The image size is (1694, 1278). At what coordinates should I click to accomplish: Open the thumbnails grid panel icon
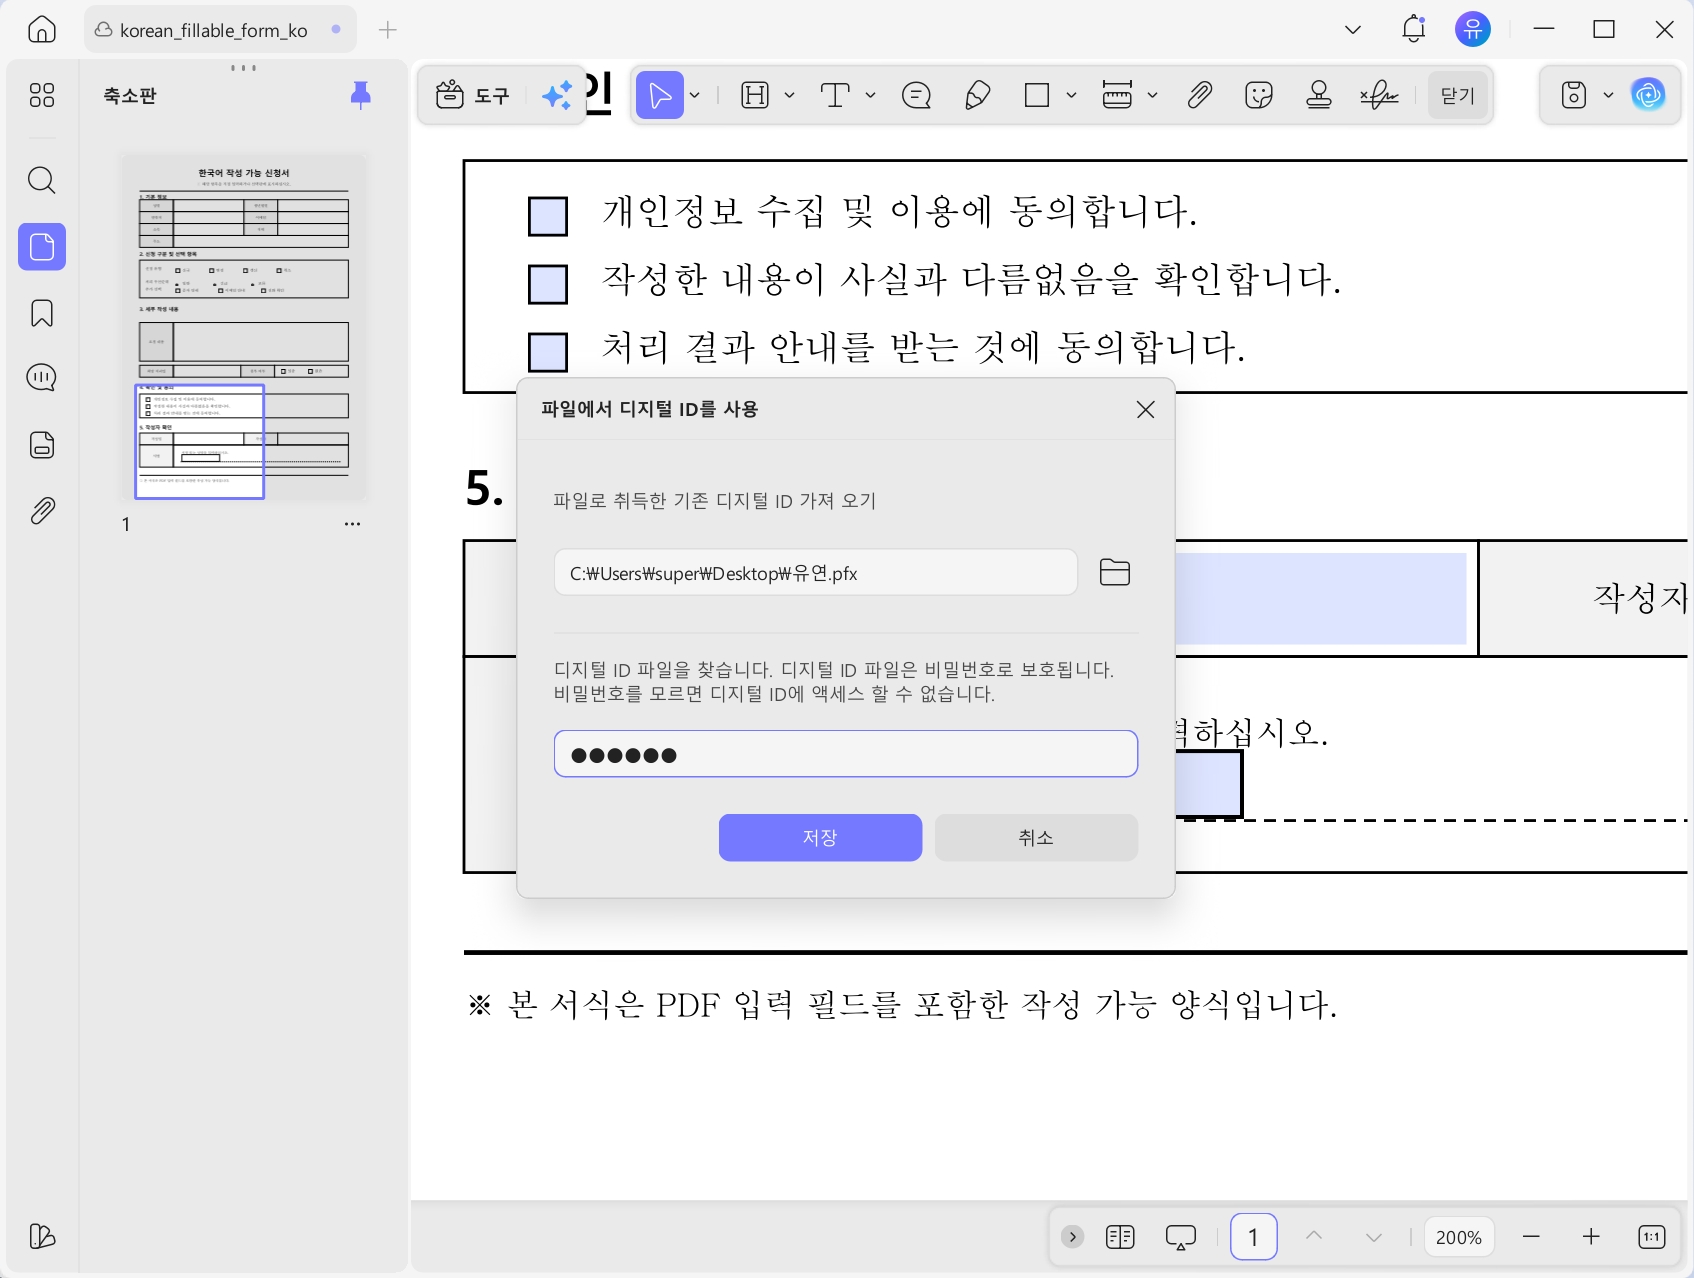click(x=42, y=95)
